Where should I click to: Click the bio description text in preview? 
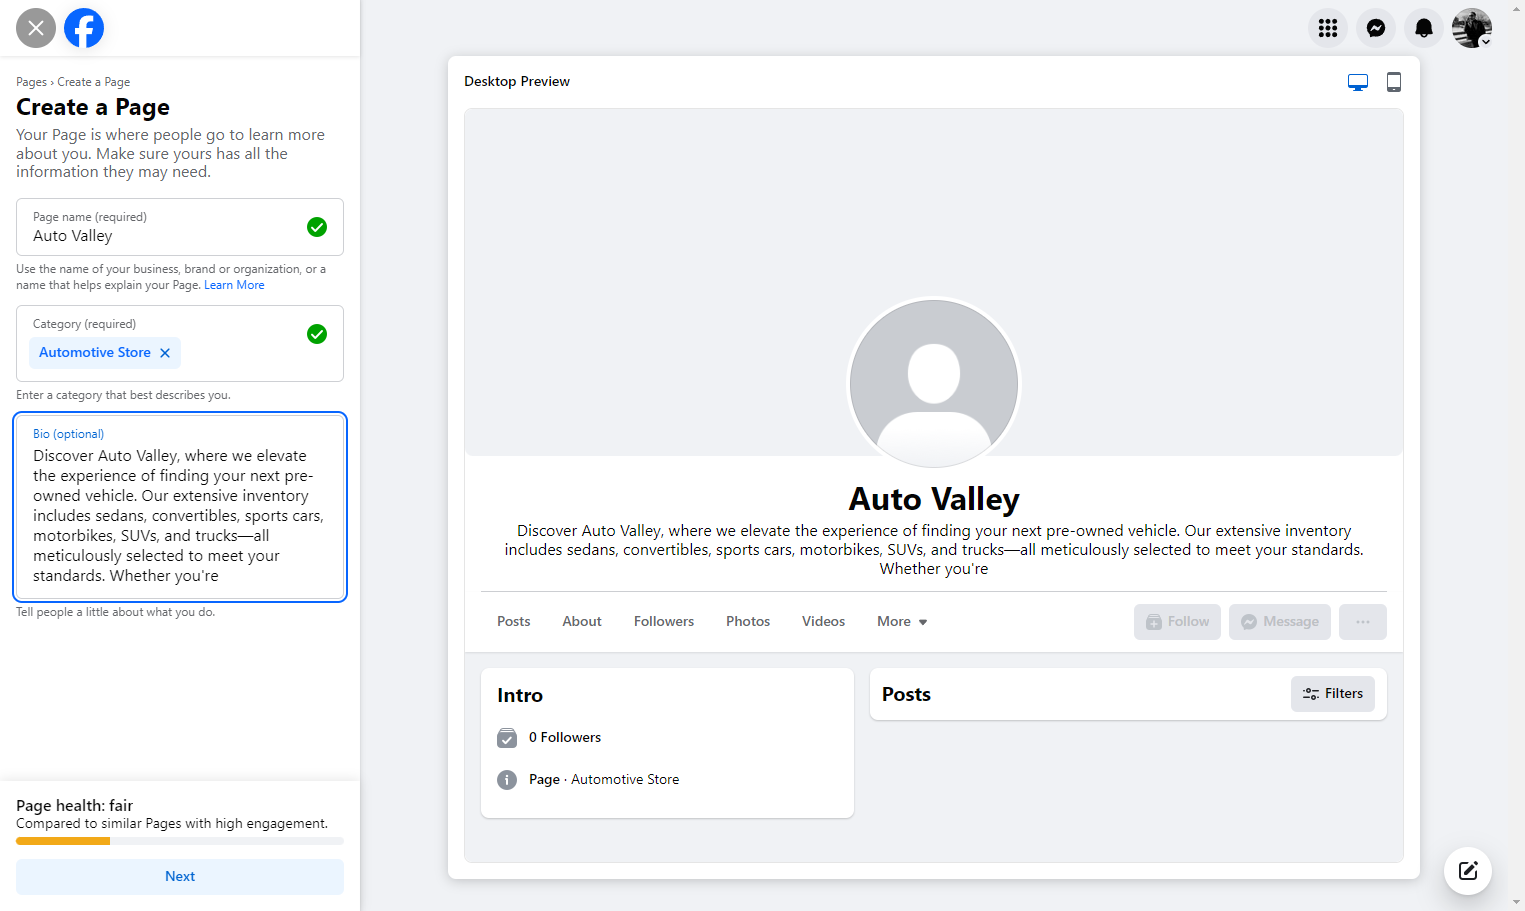click(934, 550)
